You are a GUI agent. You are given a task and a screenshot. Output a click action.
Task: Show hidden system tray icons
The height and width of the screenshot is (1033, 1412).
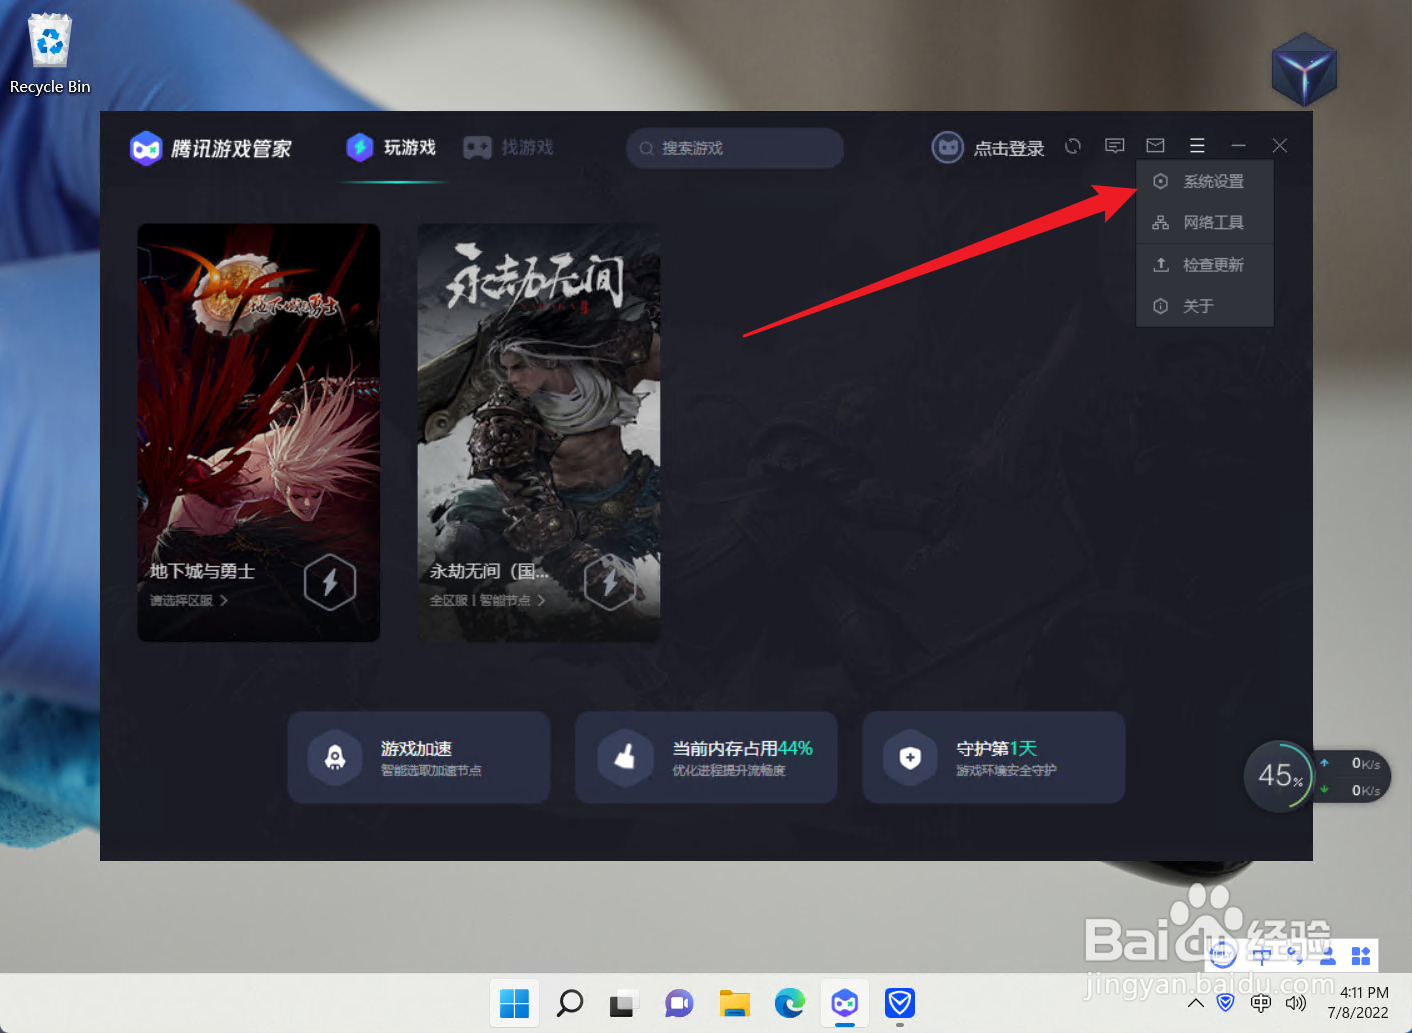tap(1196, 1003)
